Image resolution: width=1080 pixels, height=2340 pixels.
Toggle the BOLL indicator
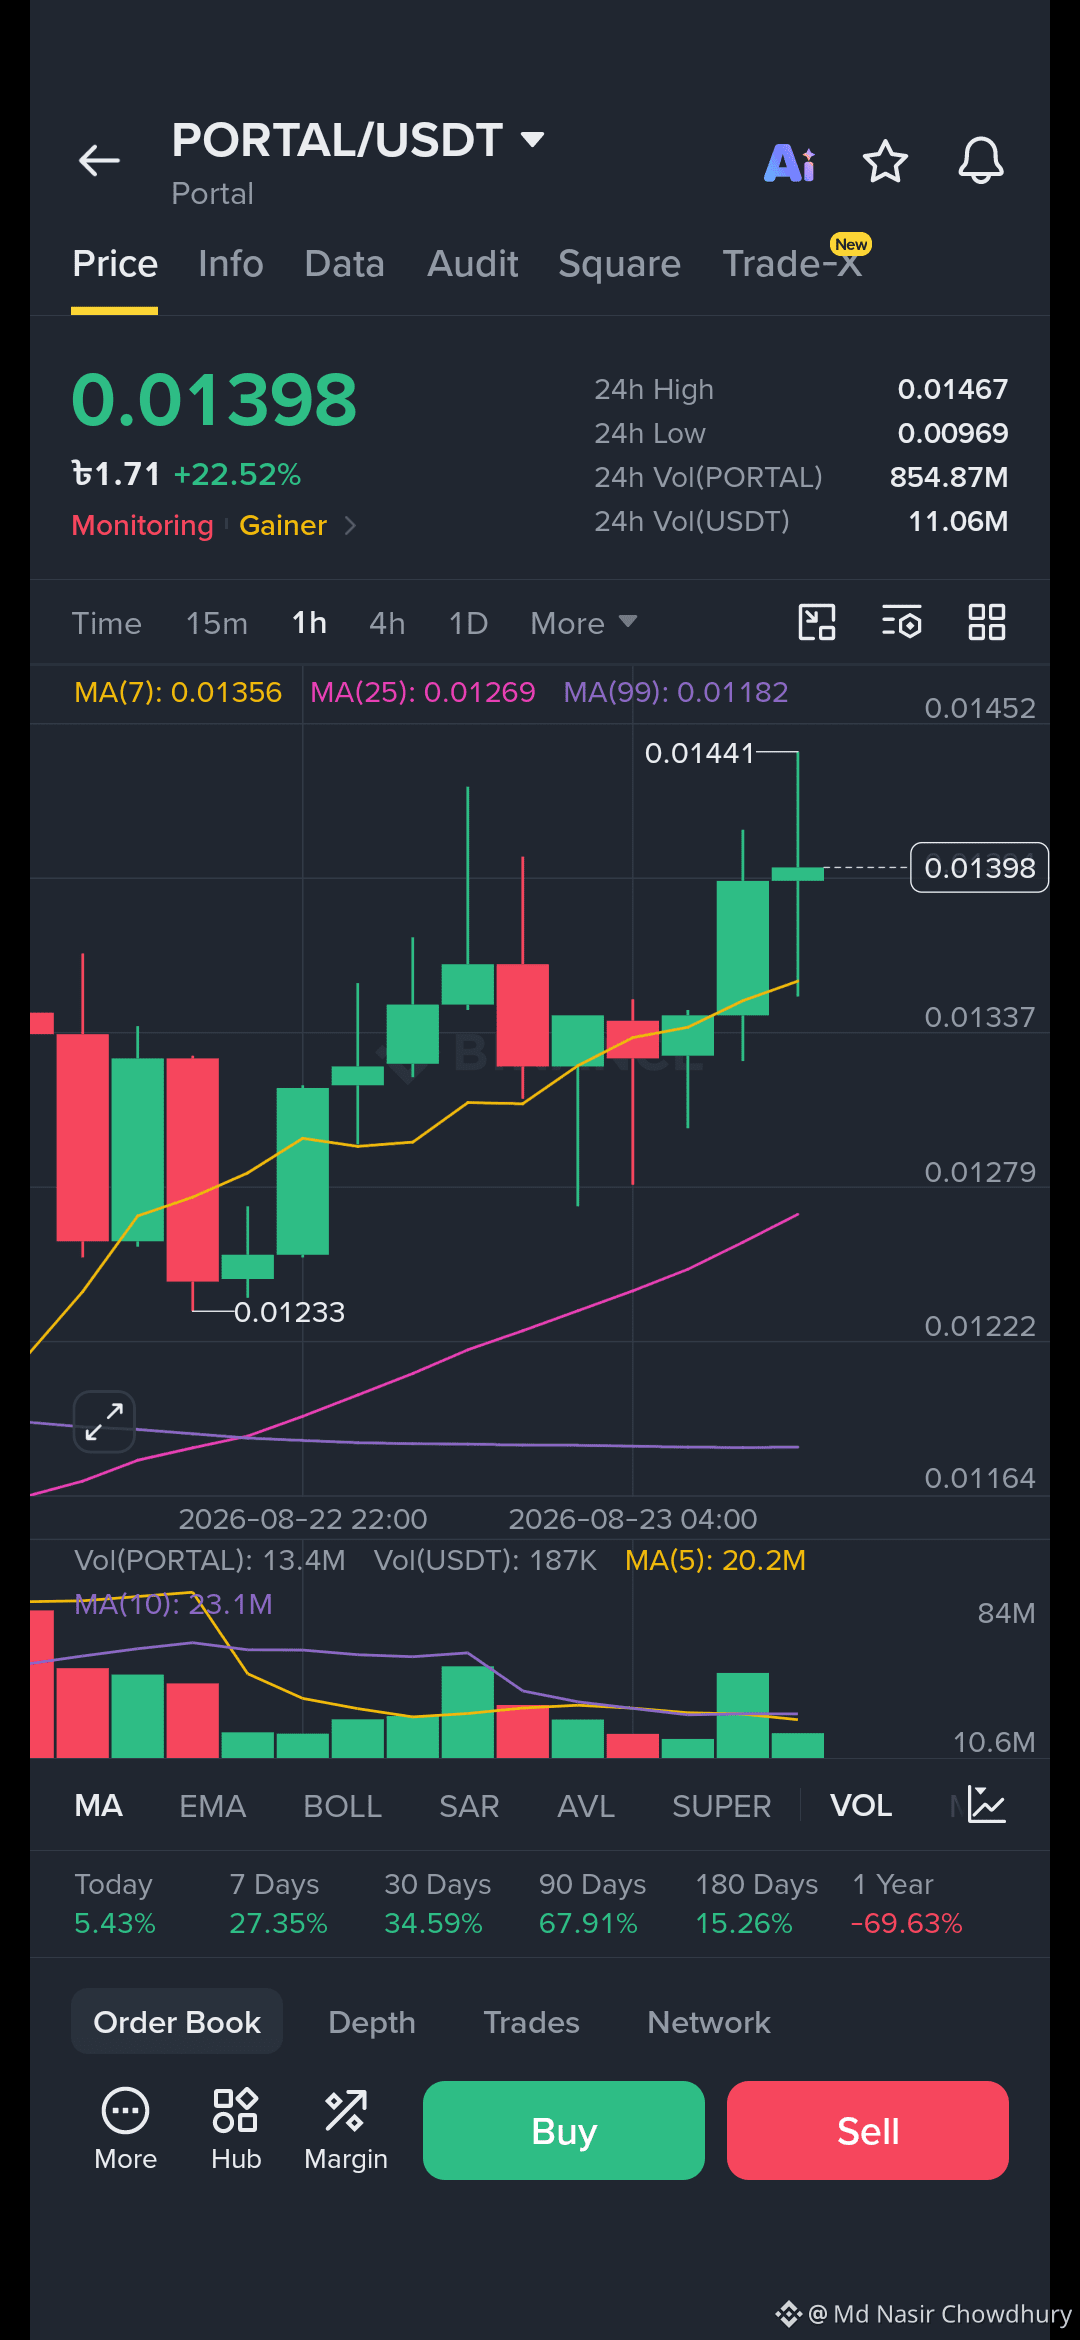click(343, 1806)
